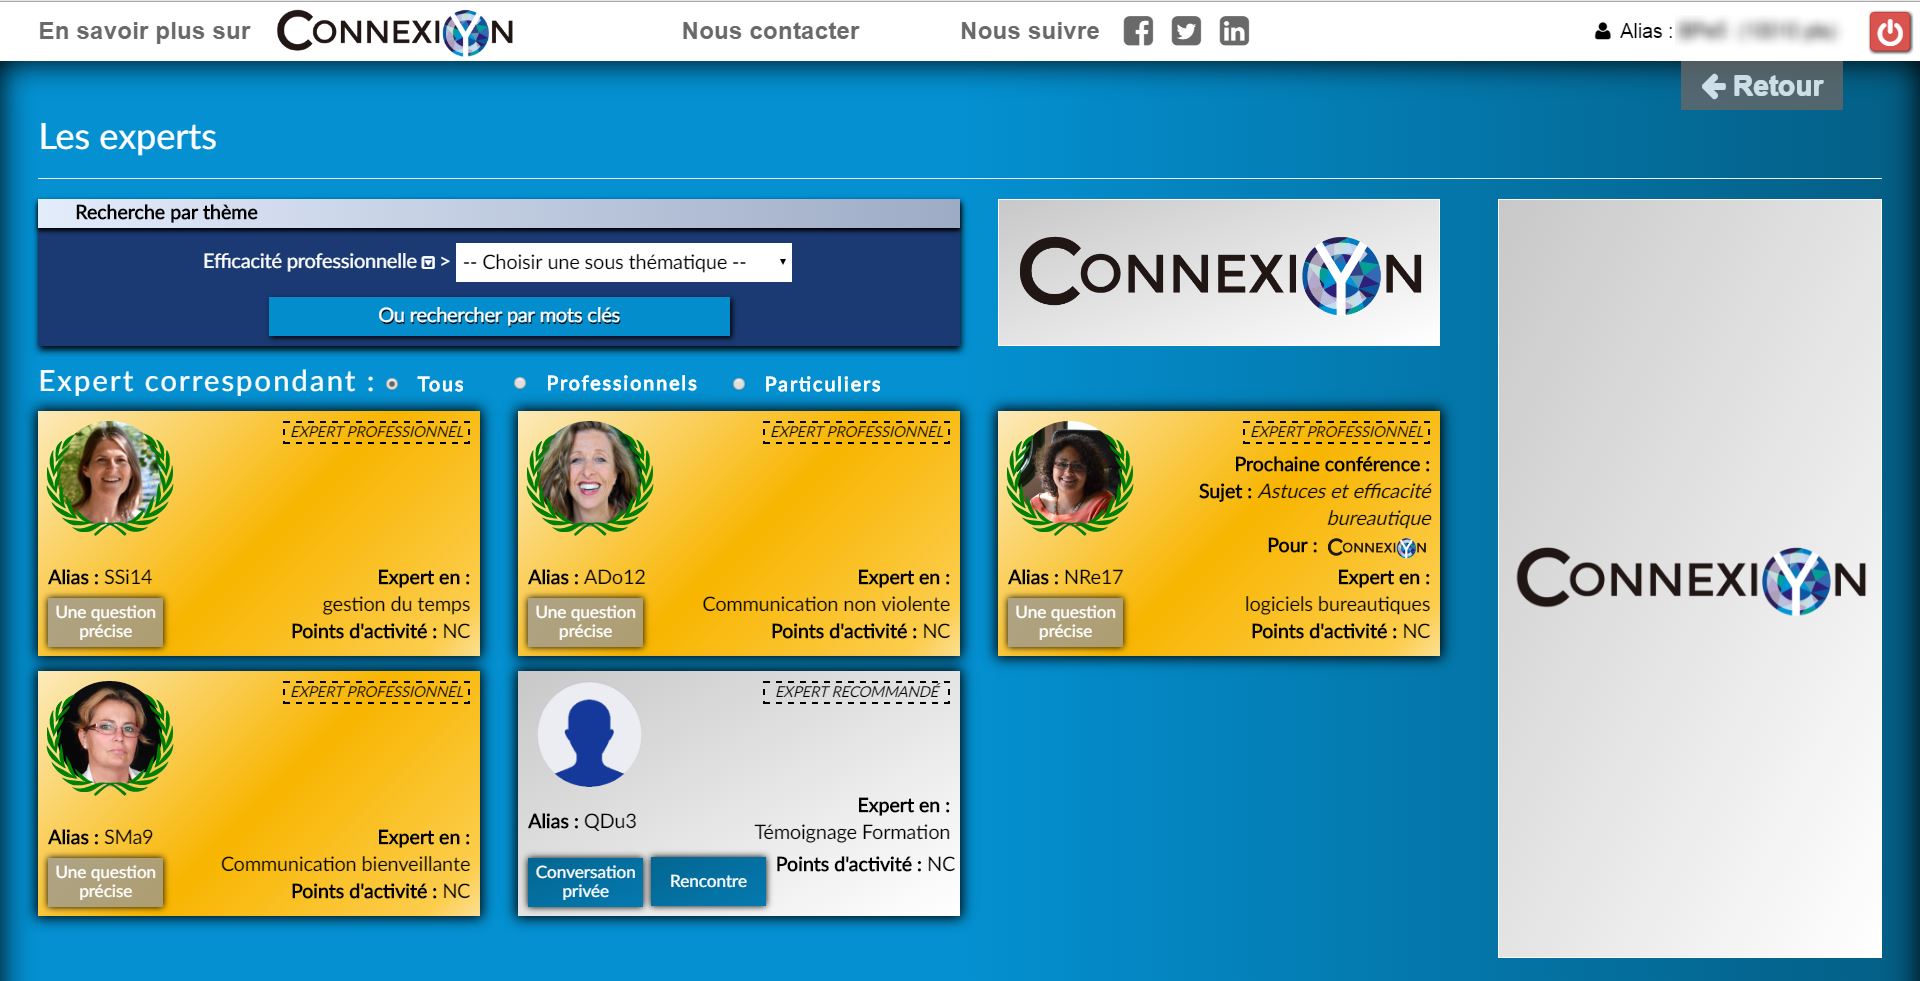Screen dimensions: 1920x981
Task: Click 'Une question précise' for SSi14
Action: (x=105, y=622)
